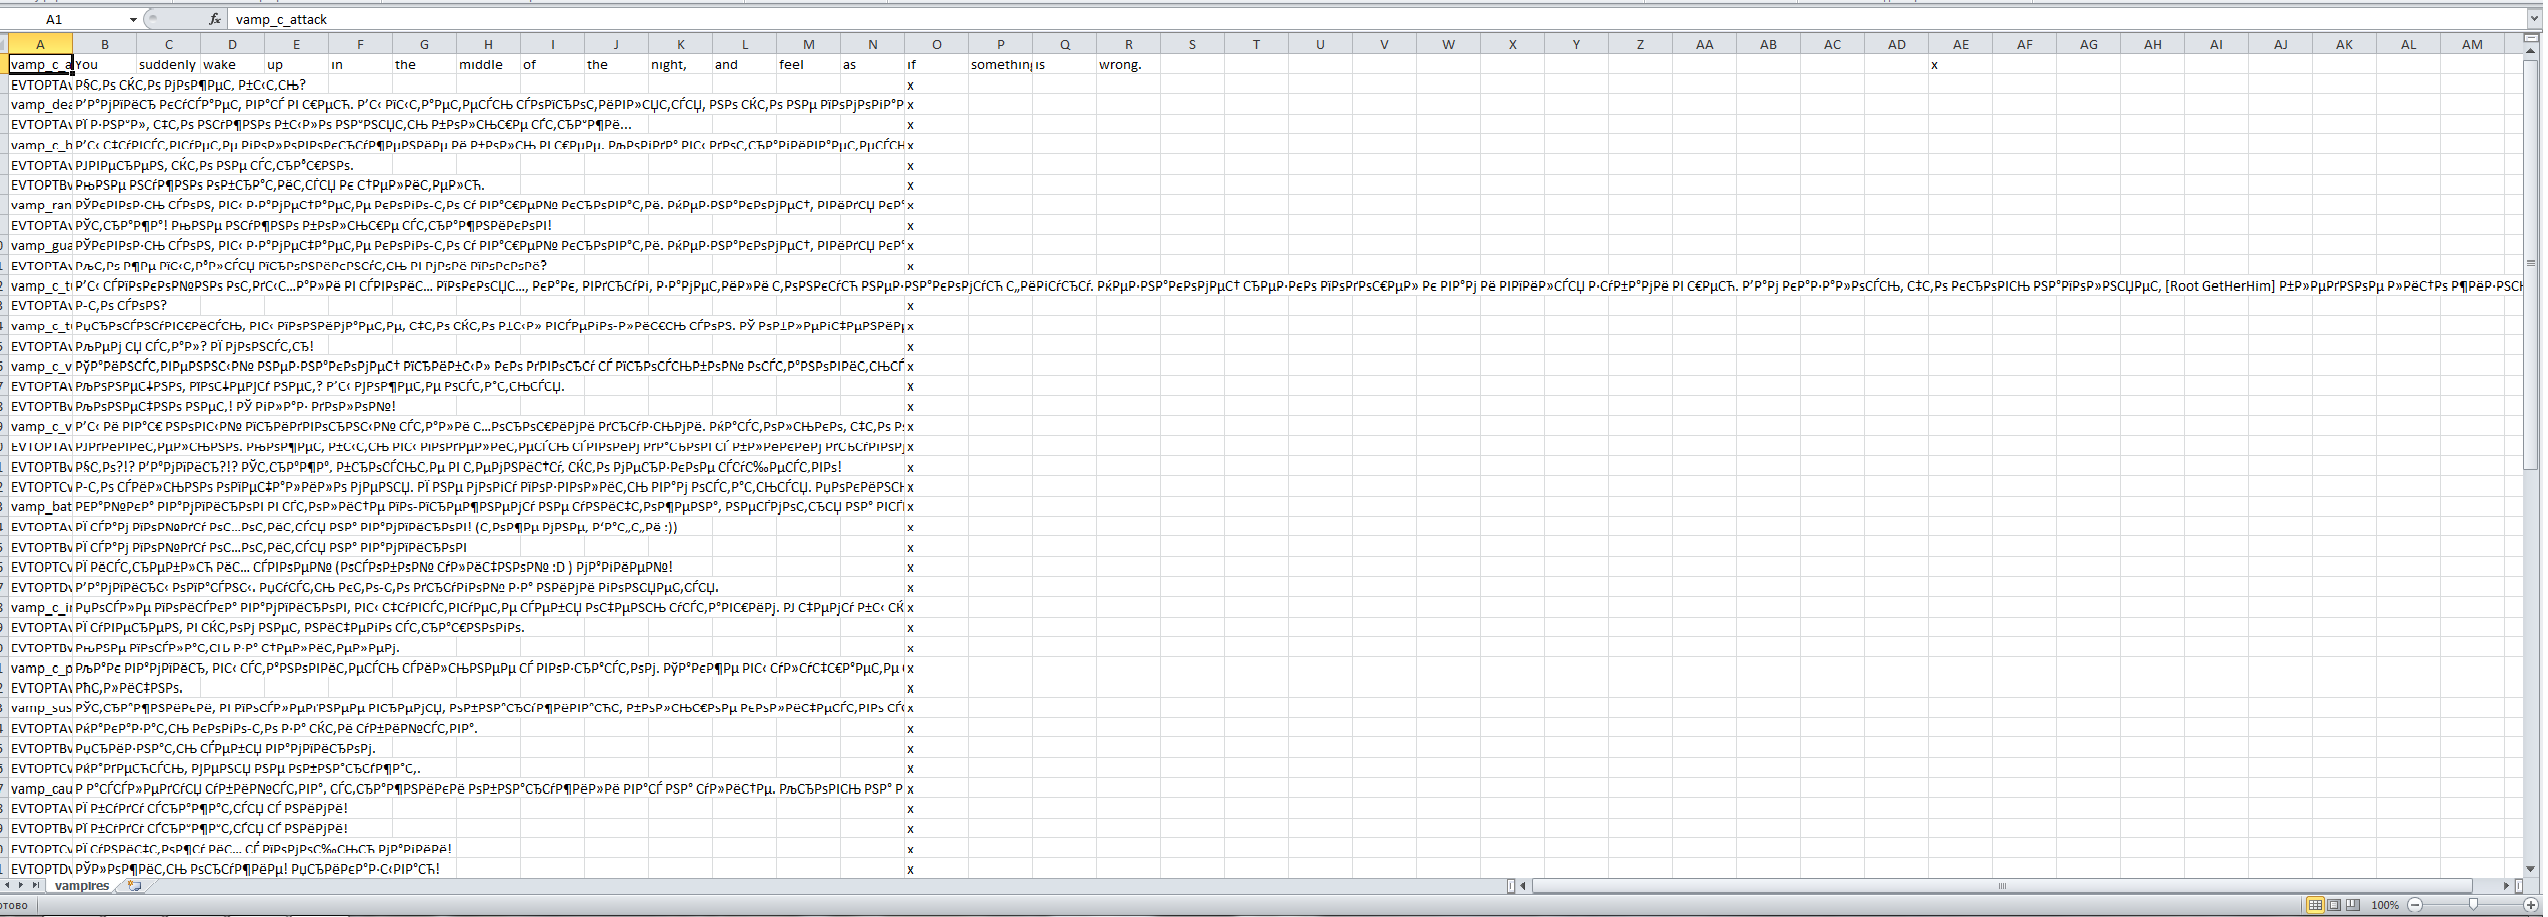2548x917 pixels.
Task: Select column B header
Action: click(104, 44)
